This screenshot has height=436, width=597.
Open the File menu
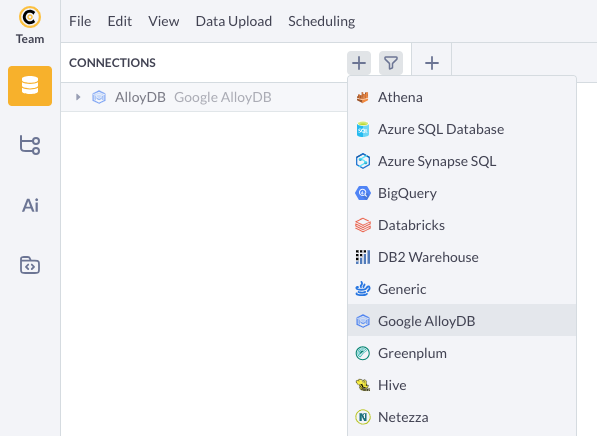point(80,21)
